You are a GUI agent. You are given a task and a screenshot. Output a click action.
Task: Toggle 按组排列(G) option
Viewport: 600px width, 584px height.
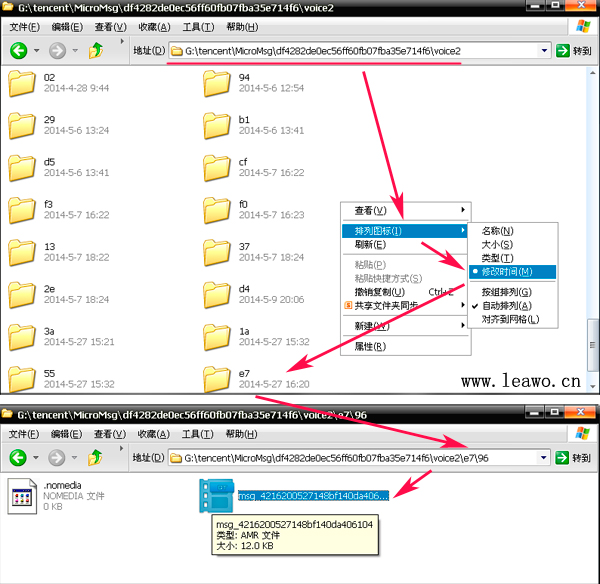coord(512,292)
